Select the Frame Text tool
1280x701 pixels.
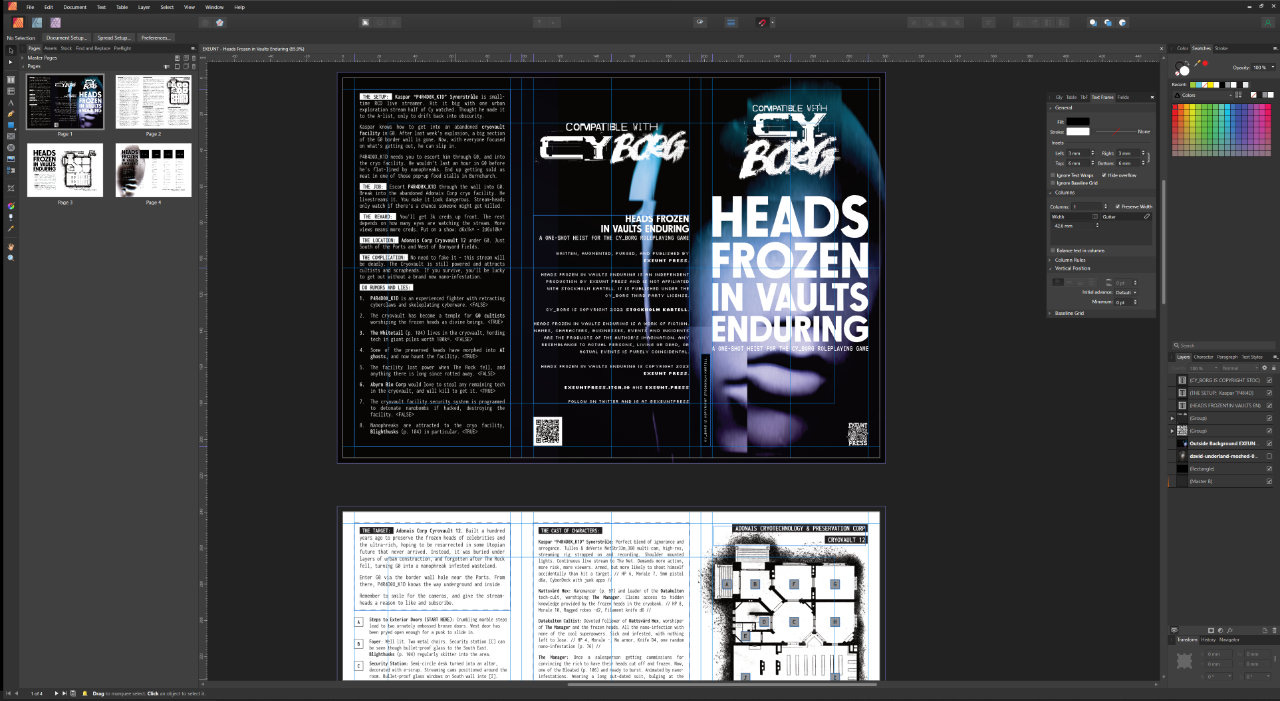[x=11, y=79]
